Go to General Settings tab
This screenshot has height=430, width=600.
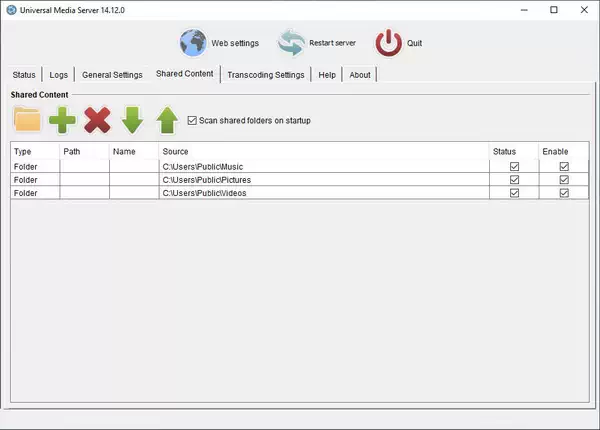tap(112, 75)
